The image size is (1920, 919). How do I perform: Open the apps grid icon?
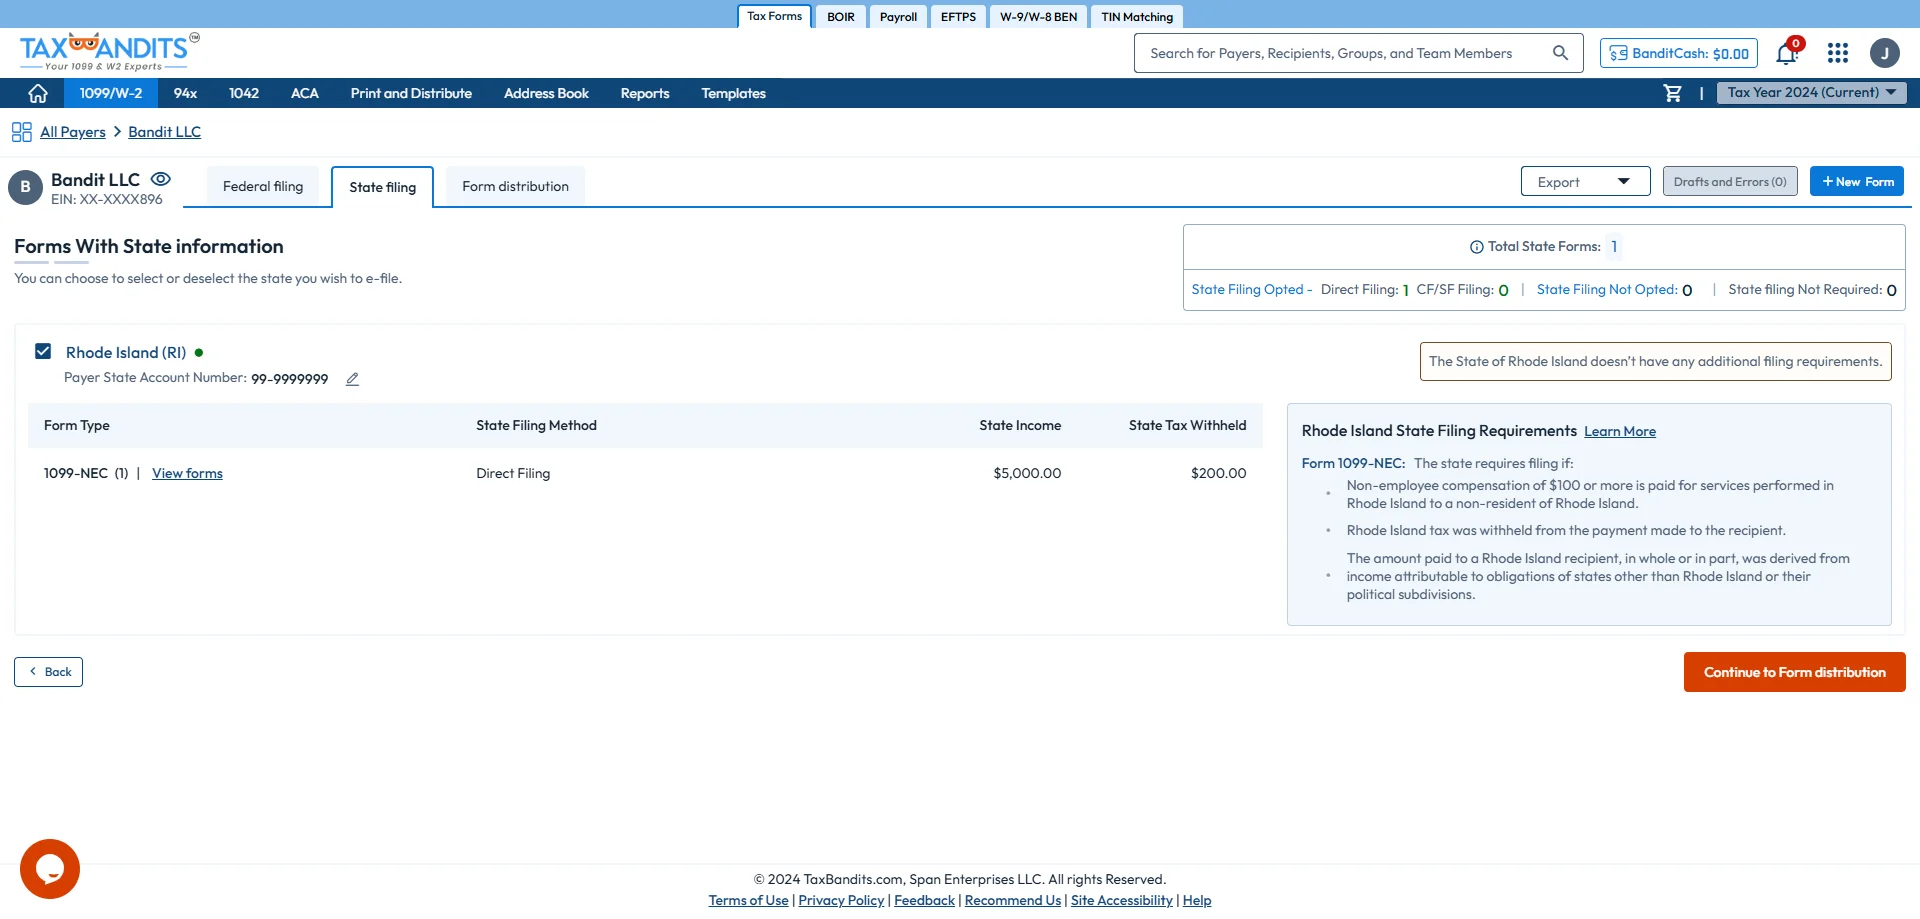pos(1838,53)
